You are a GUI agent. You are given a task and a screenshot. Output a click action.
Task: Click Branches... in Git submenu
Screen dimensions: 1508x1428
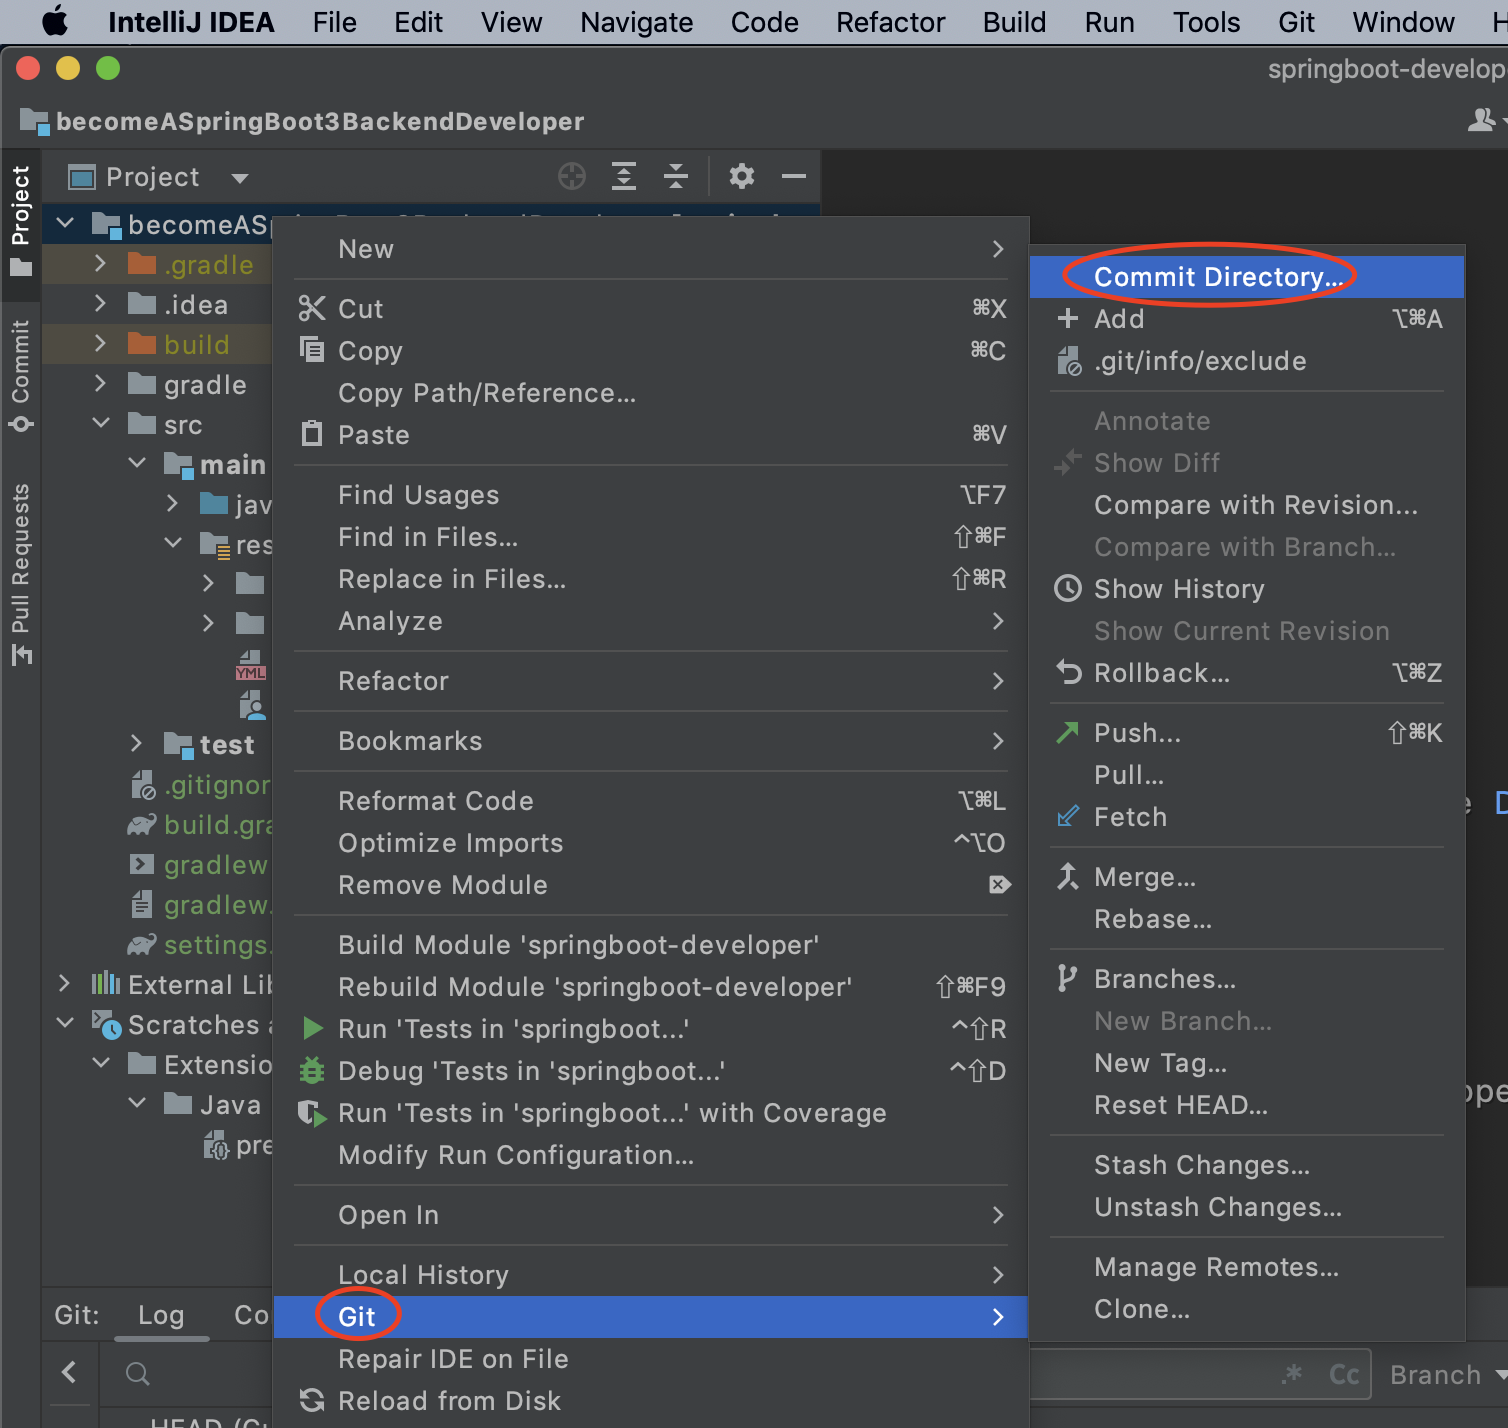pyautogui.click(x=1247, y=979)
